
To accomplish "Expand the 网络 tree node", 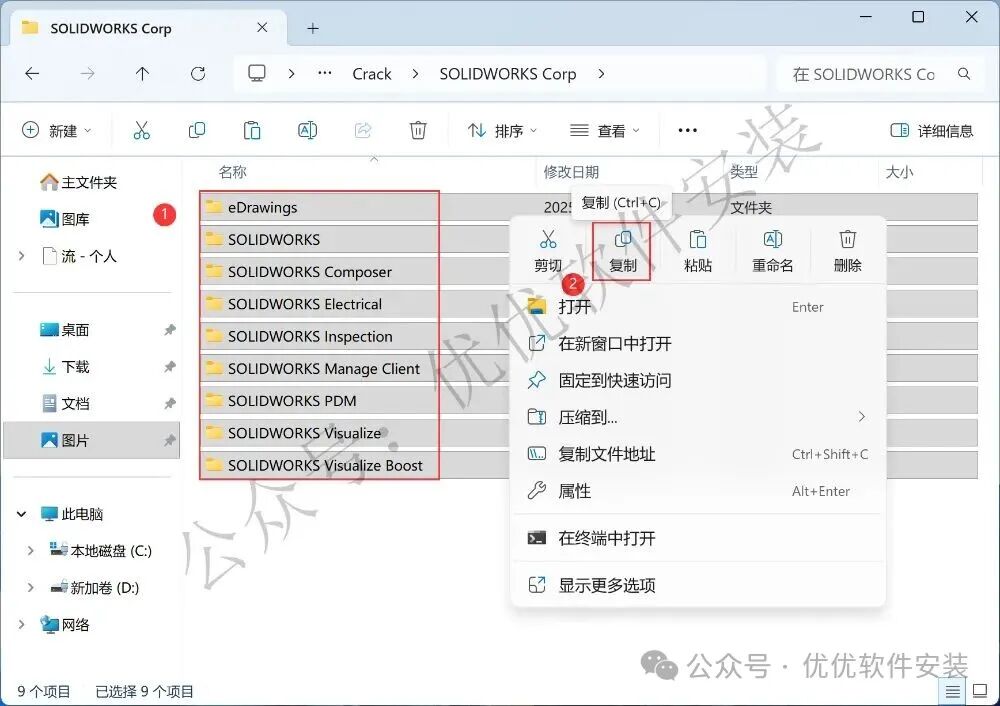I will point(22,624).
